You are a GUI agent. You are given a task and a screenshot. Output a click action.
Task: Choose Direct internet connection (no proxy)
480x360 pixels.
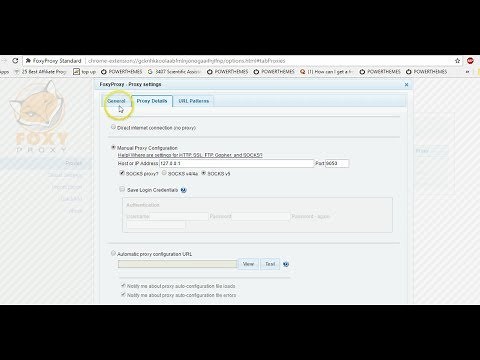coord(113,127)
